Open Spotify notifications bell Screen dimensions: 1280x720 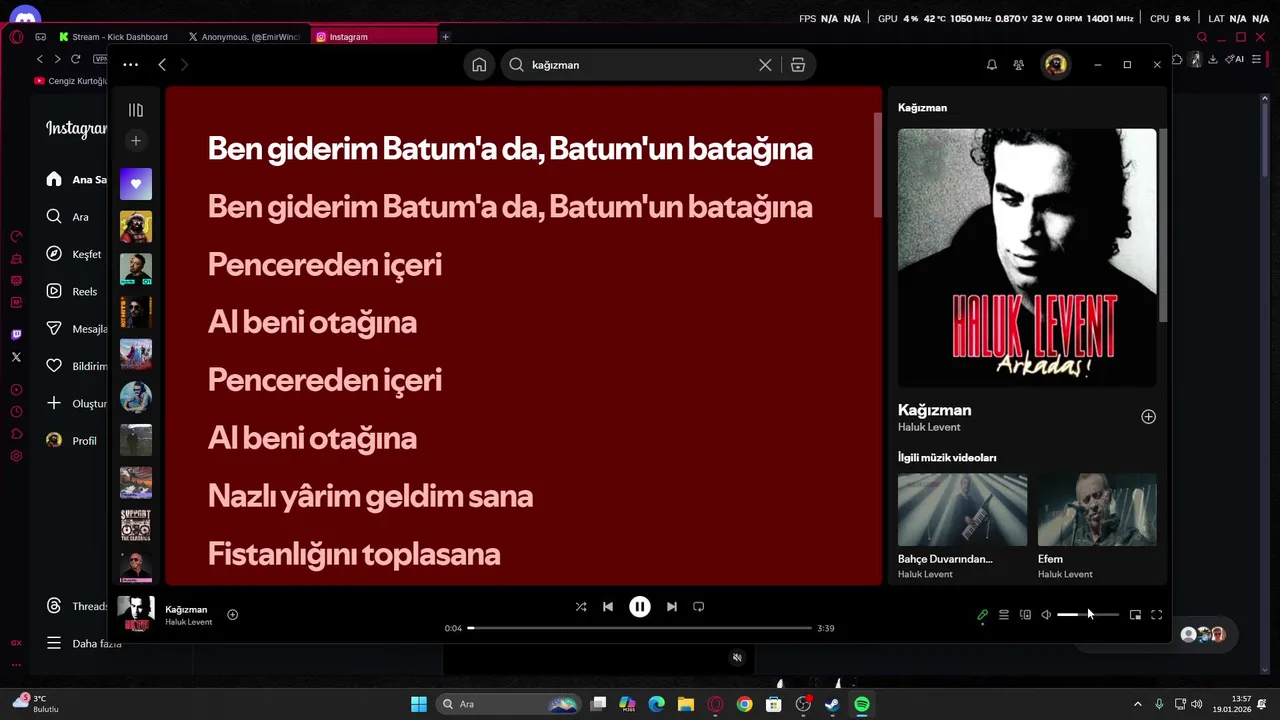point(992,65)
